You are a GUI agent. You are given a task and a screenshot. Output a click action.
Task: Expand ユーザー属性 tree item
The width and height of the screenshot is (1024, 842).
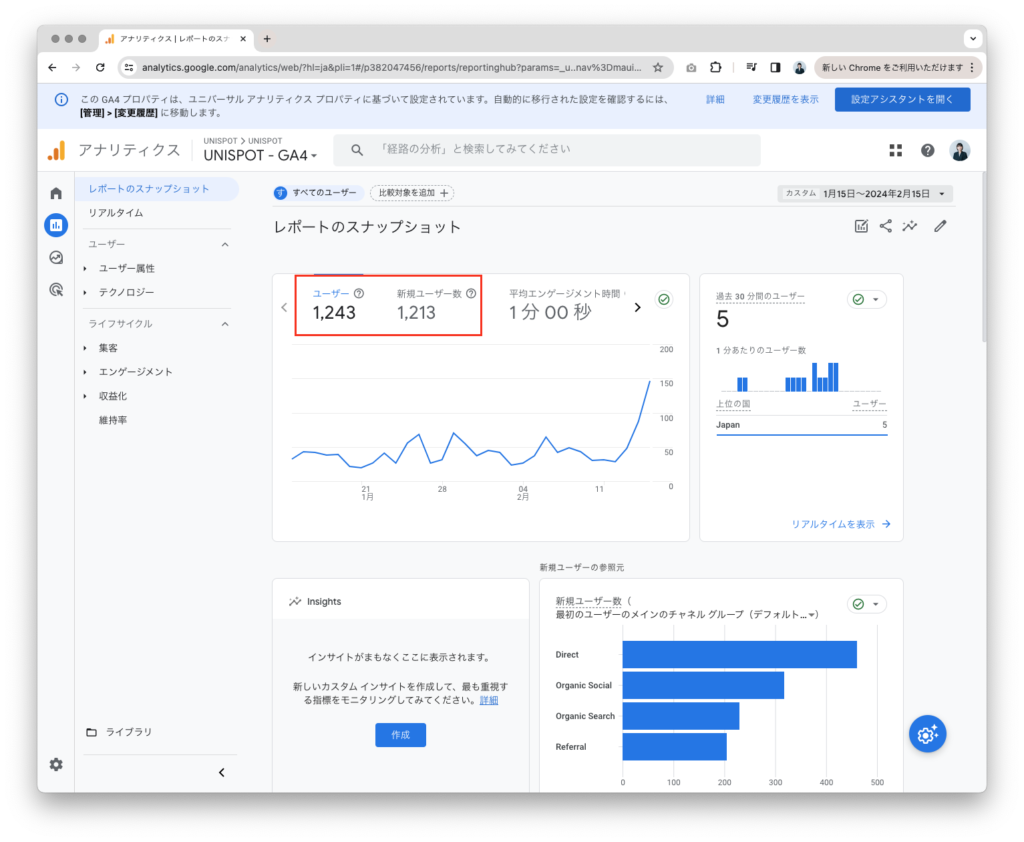85,268
